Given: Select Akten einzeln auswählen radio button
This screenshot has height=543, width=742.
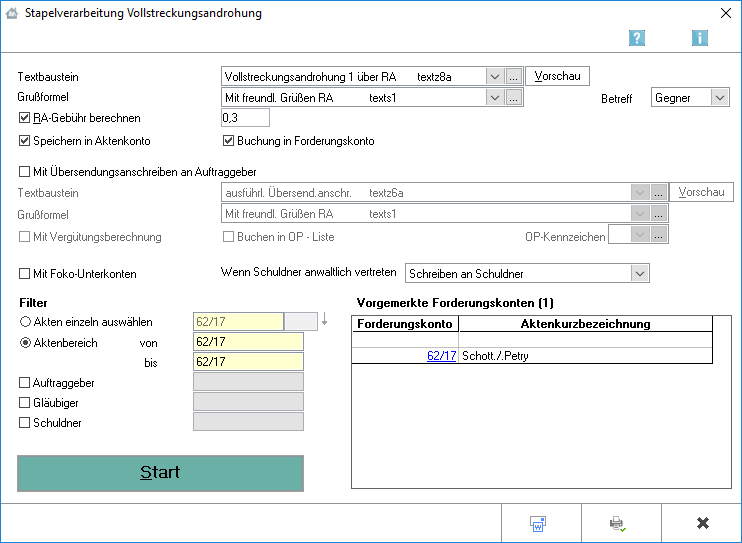Looking at the screenshot, I should [25, 322].
